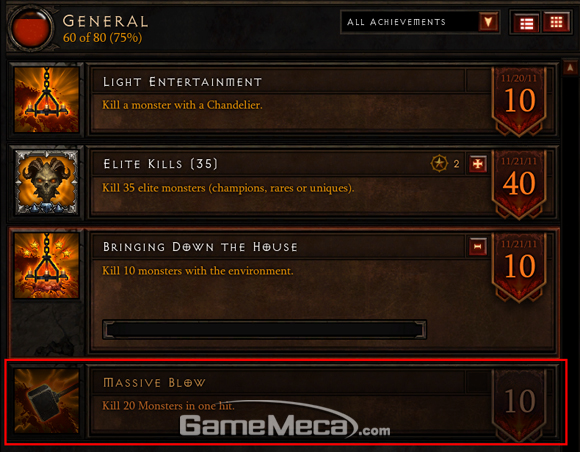Click the Bringing Down the House chandelier icon
Screen dimensions: 580x452
(47, 265)
